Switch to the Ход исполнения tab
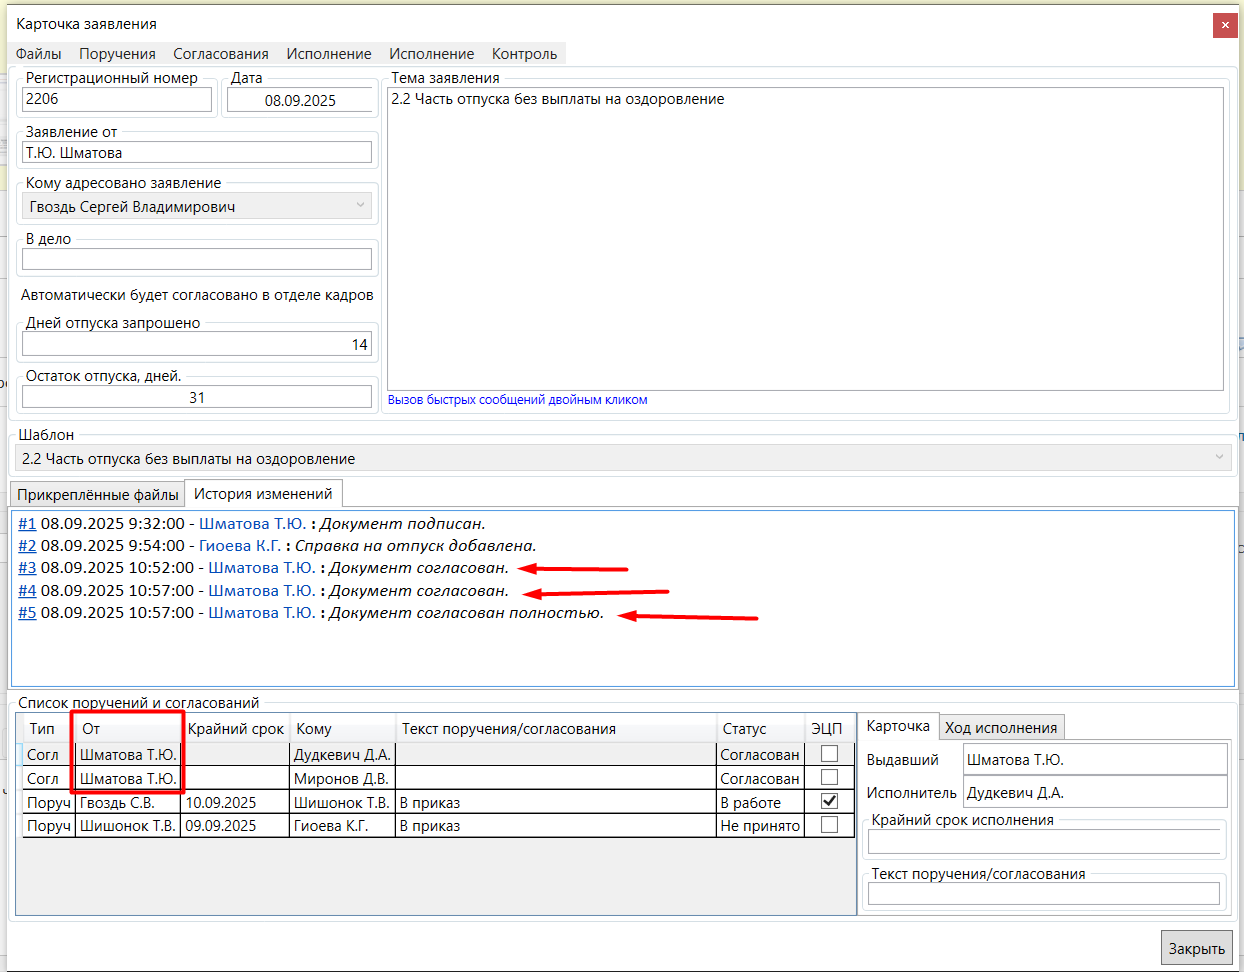 [x=1001, y=728]
